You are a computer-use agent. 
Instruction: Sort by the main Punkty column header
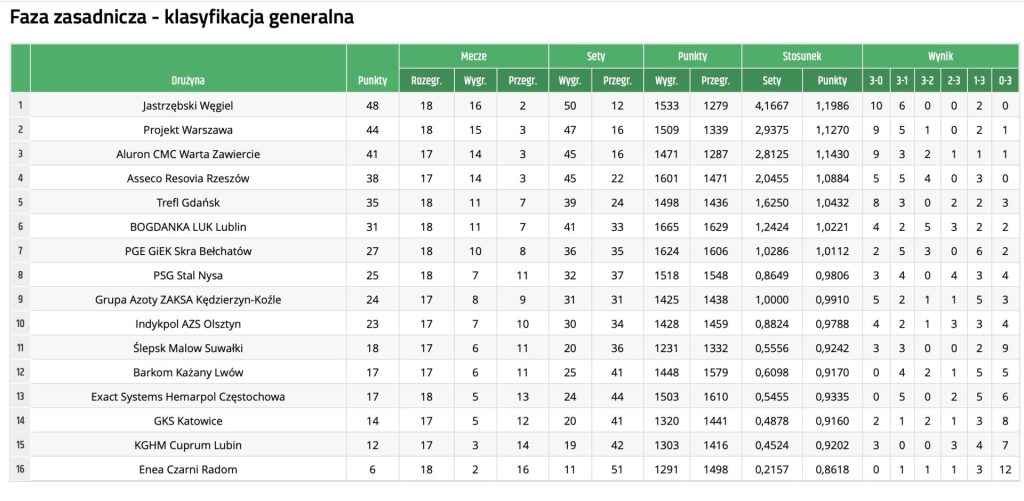pos(372,81)
